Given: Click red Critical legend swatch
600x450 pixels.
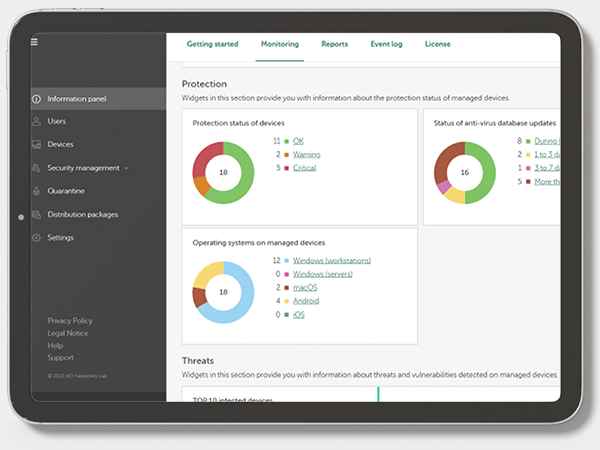Looking at the screenshot, I should pos(287,168).
